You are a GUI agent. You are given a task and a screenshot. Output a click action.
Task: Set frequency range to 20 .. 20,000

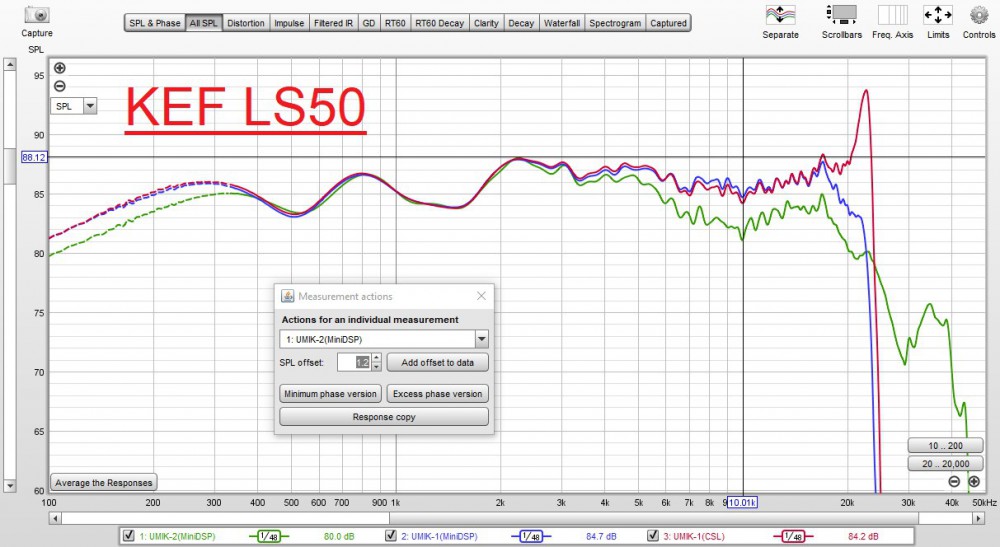tap(945, 463)
